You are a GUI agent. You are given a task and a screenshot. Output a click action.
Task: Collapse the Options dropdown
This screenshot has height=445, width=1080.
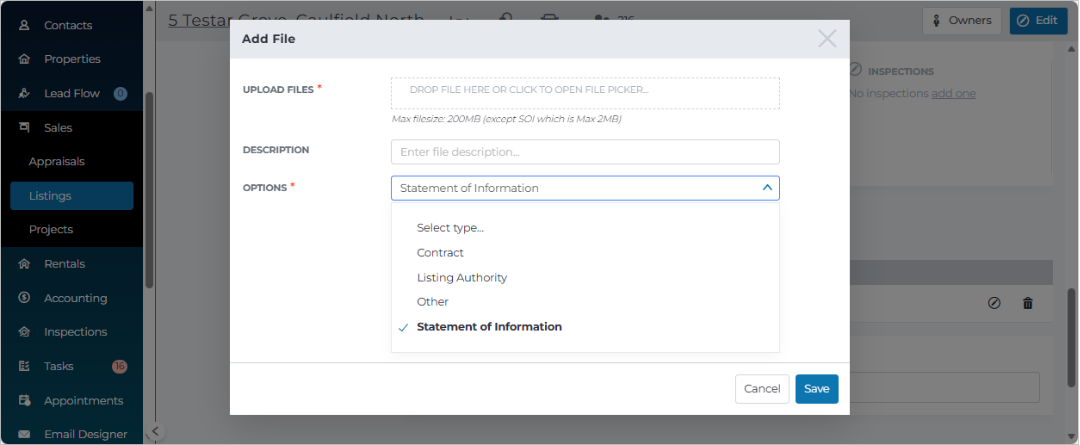[585, 188]
